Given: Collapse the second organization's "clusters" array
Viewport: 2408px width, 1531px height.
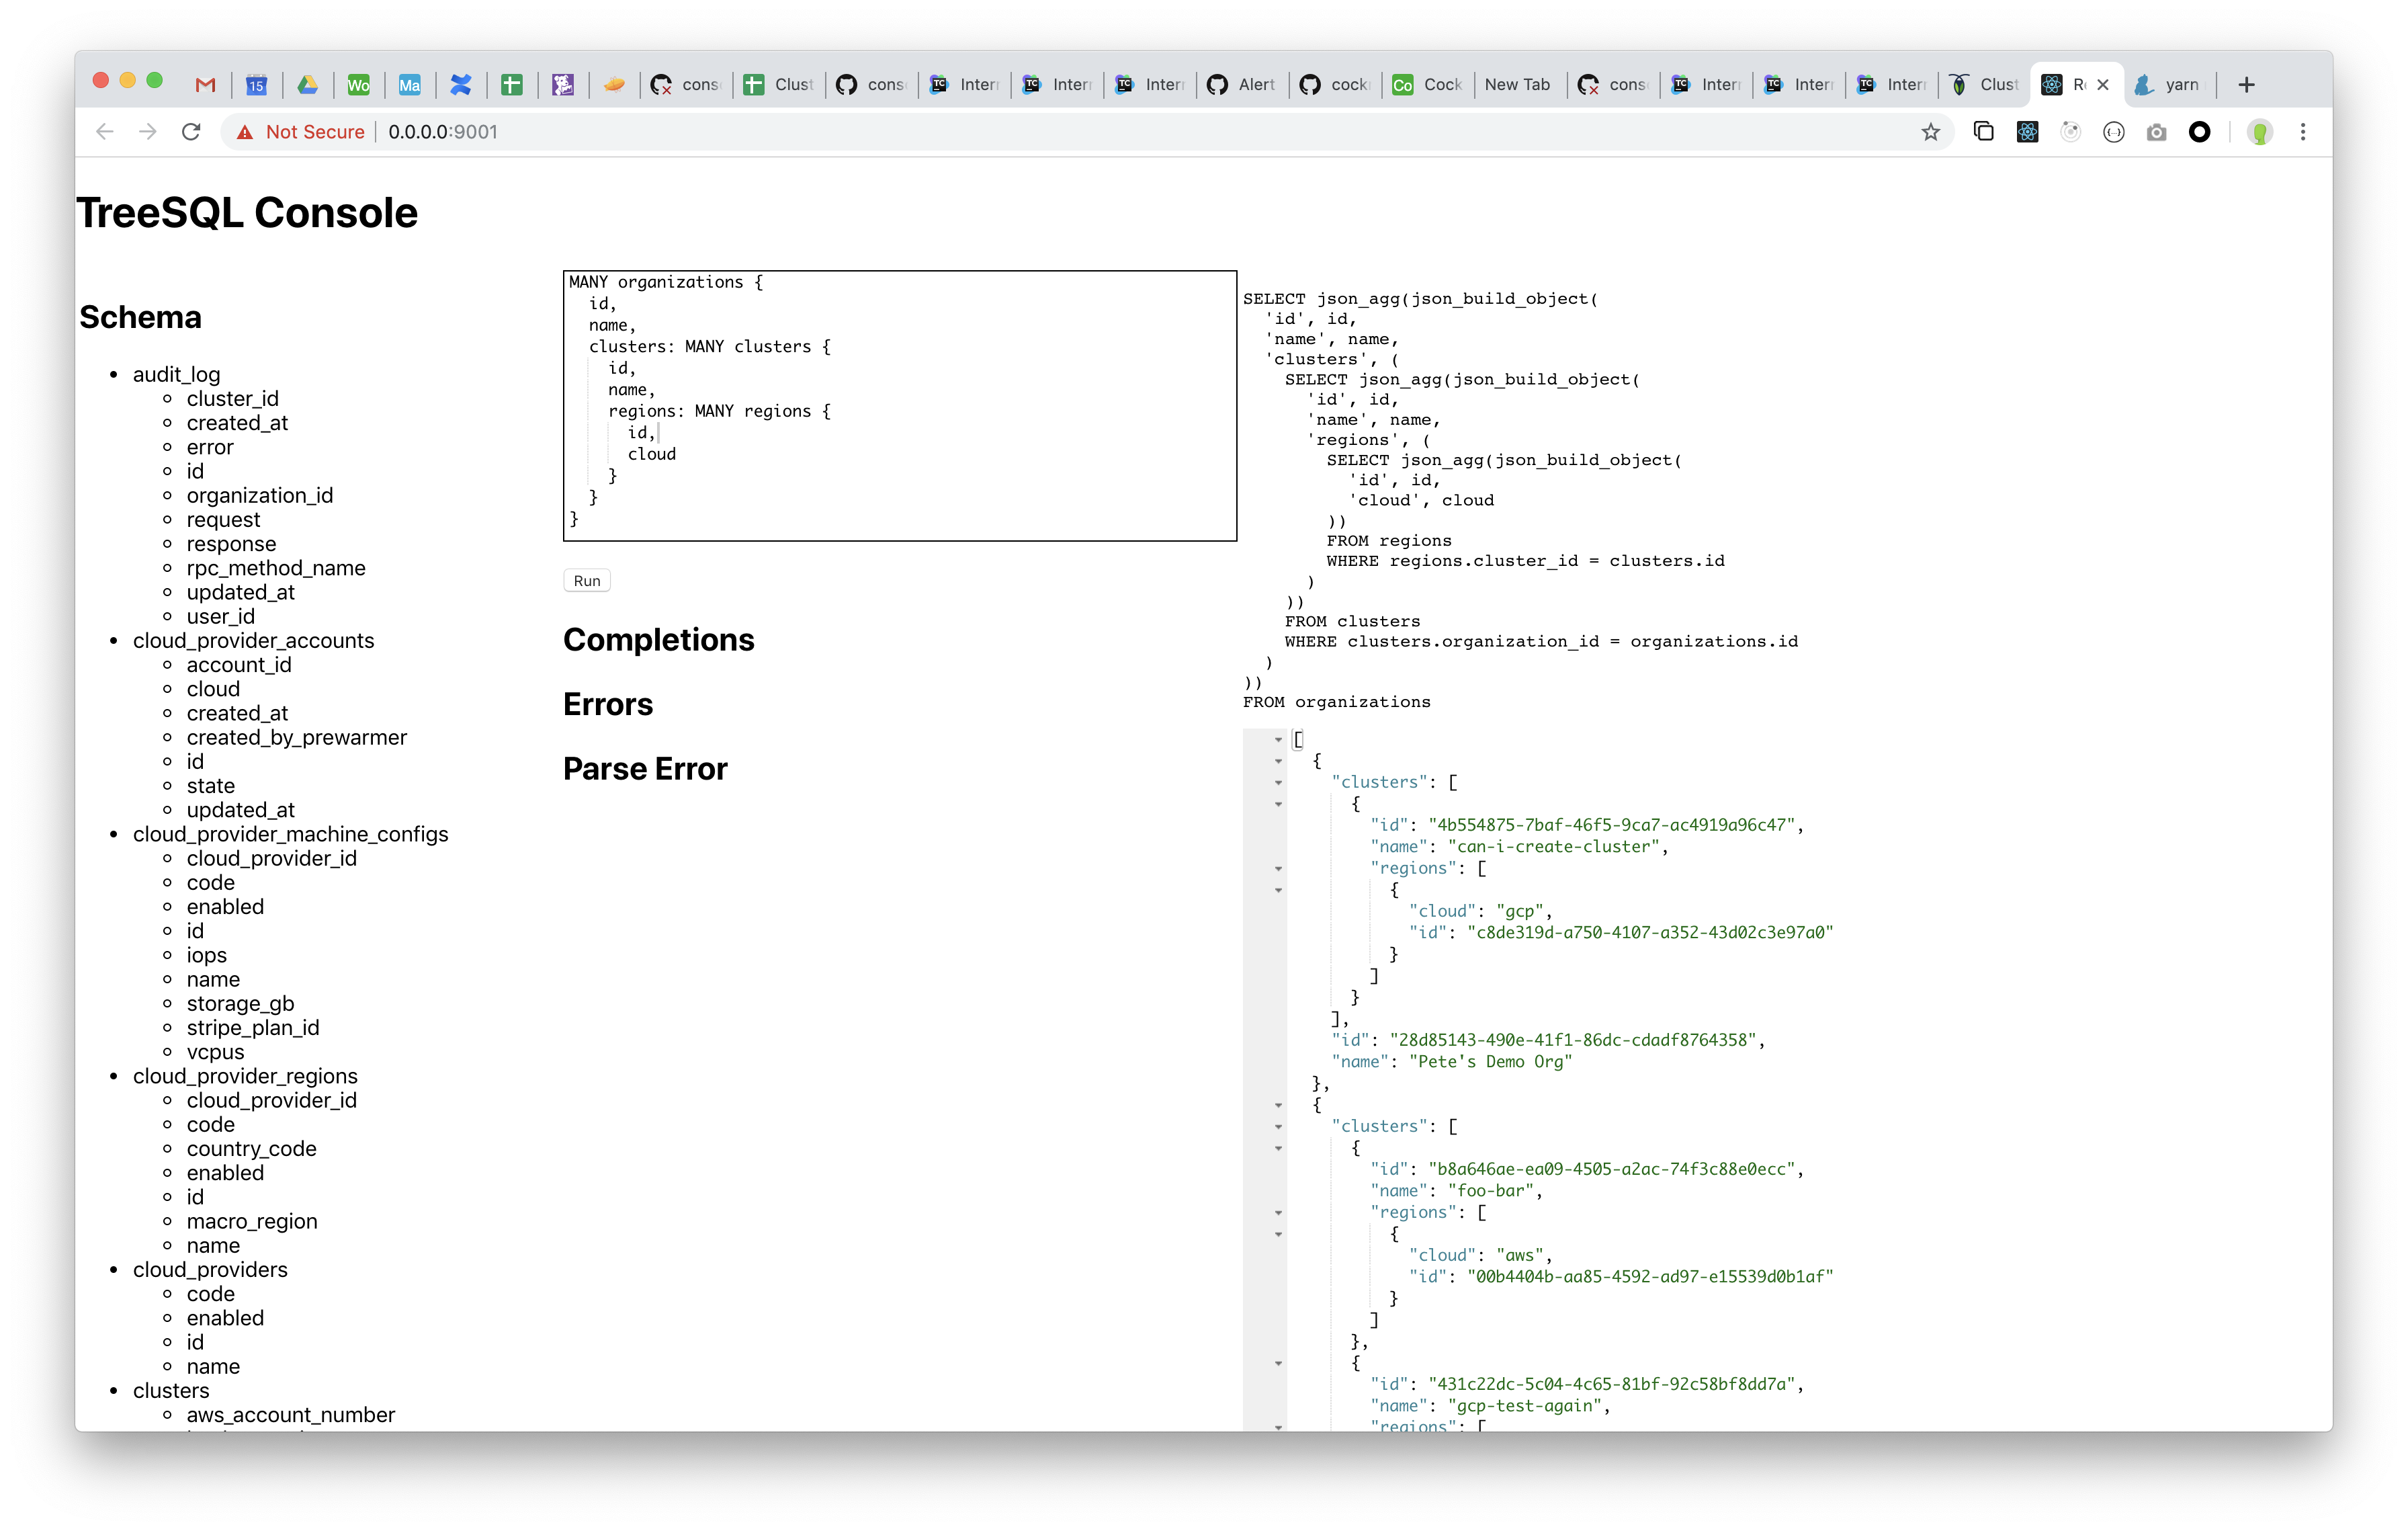Looking at the screenshot, I should (1278, 1127).
